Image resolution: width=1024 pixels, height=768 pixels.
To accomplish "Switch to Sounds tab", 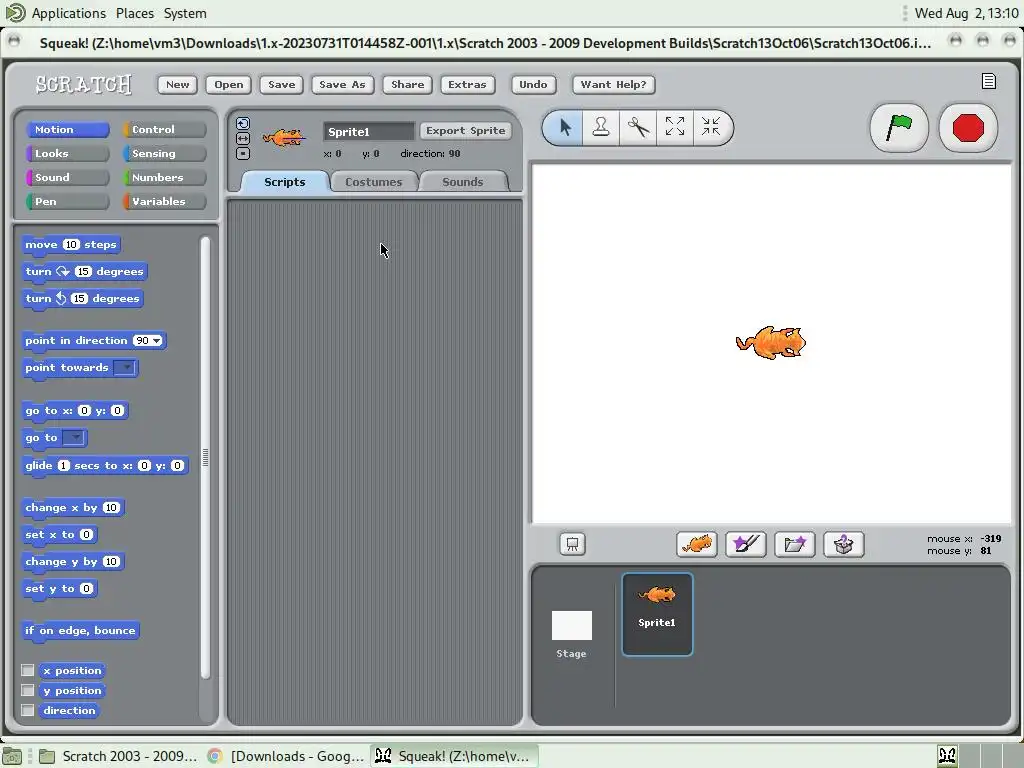I will pyautogui.click(x=462, y=182).
